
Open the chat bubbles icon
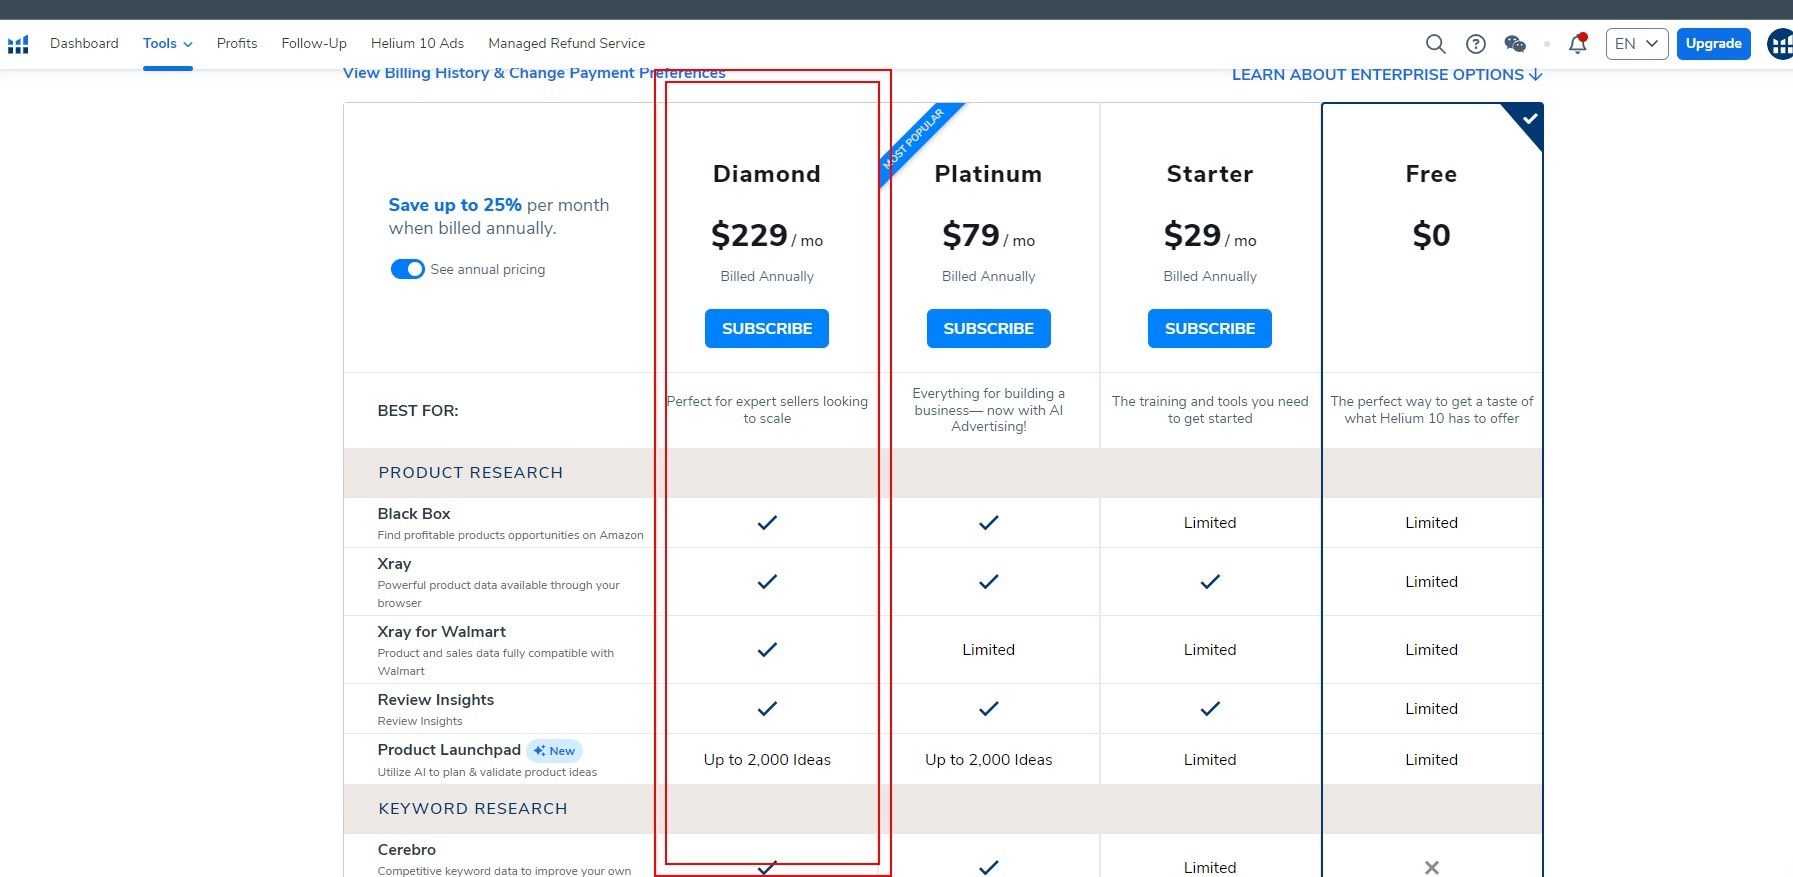[1515, 44]
